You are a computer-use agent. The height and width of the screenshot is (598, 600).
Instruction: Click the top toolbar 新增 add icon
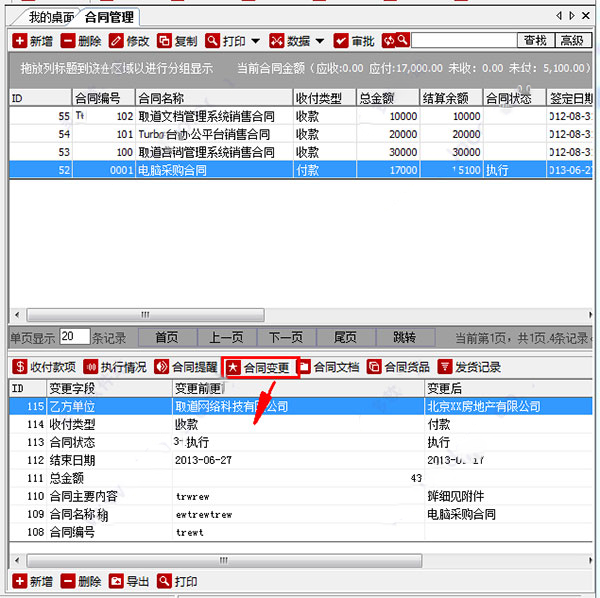coord(20,41)
